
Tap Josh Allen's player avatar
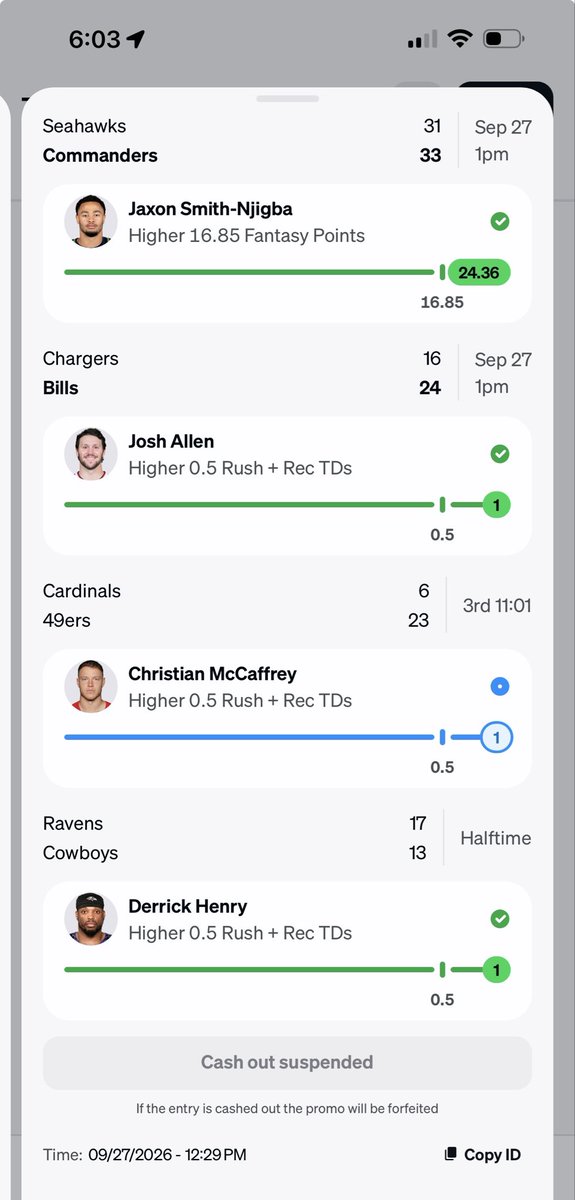click(x=91, y=453)
